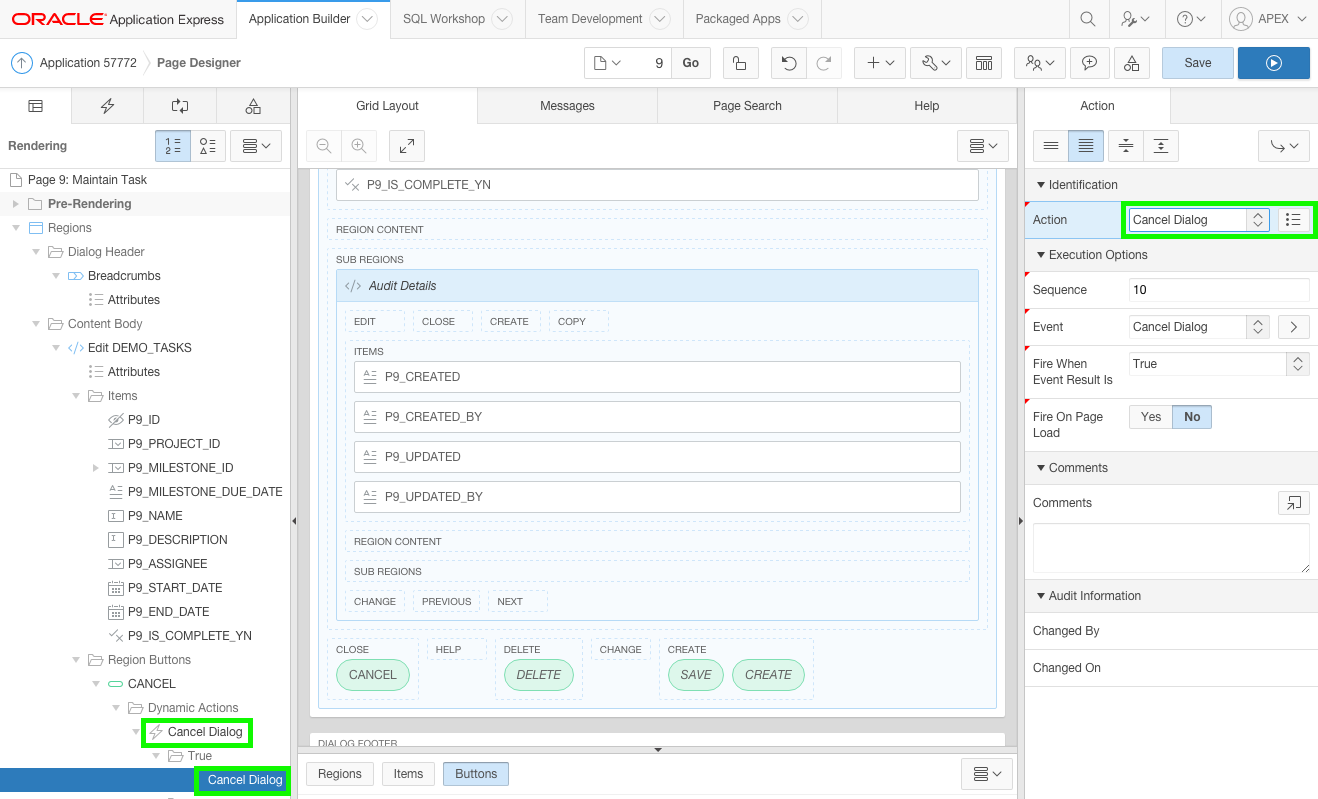Click in the Comments text area

point(1171,548)
